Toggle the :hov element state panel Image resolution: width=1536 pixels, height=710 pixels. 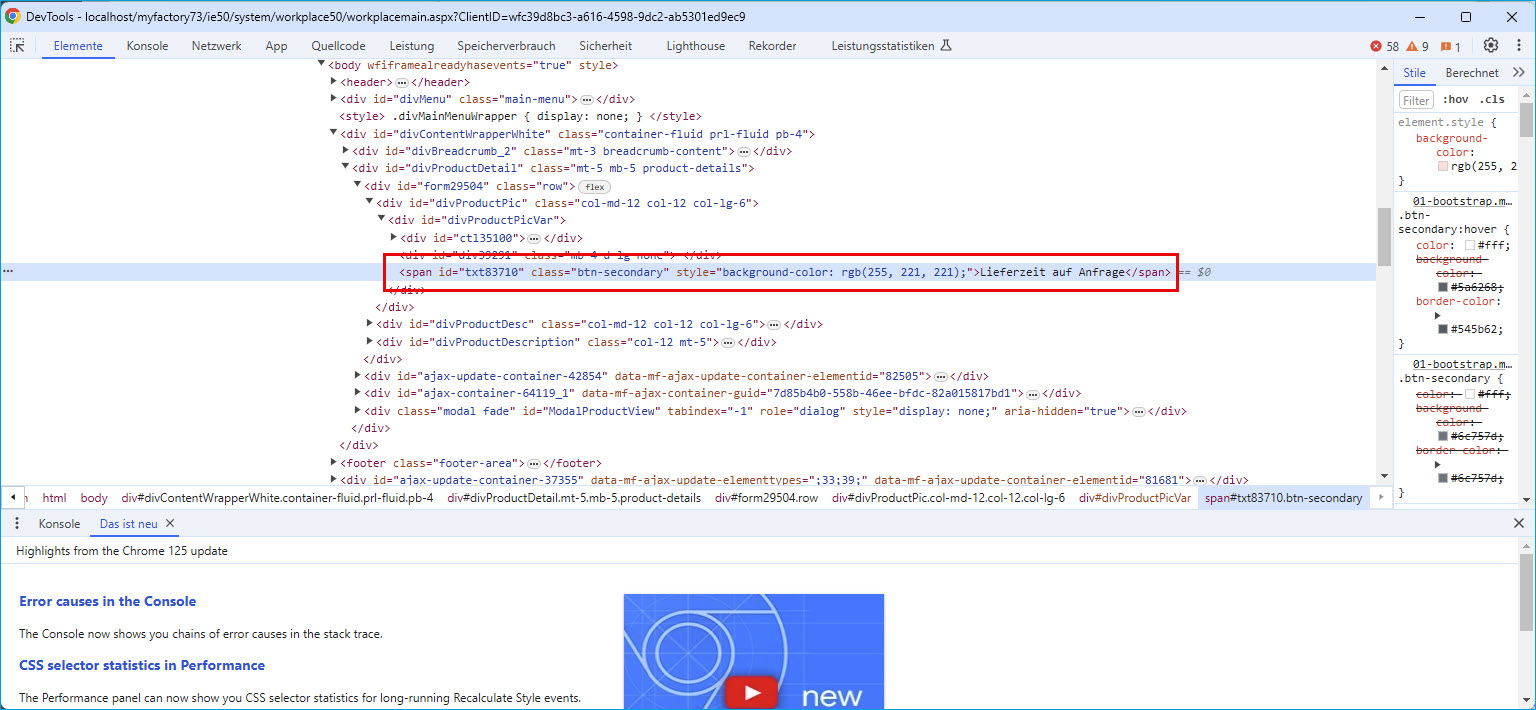click(1456, 100)
